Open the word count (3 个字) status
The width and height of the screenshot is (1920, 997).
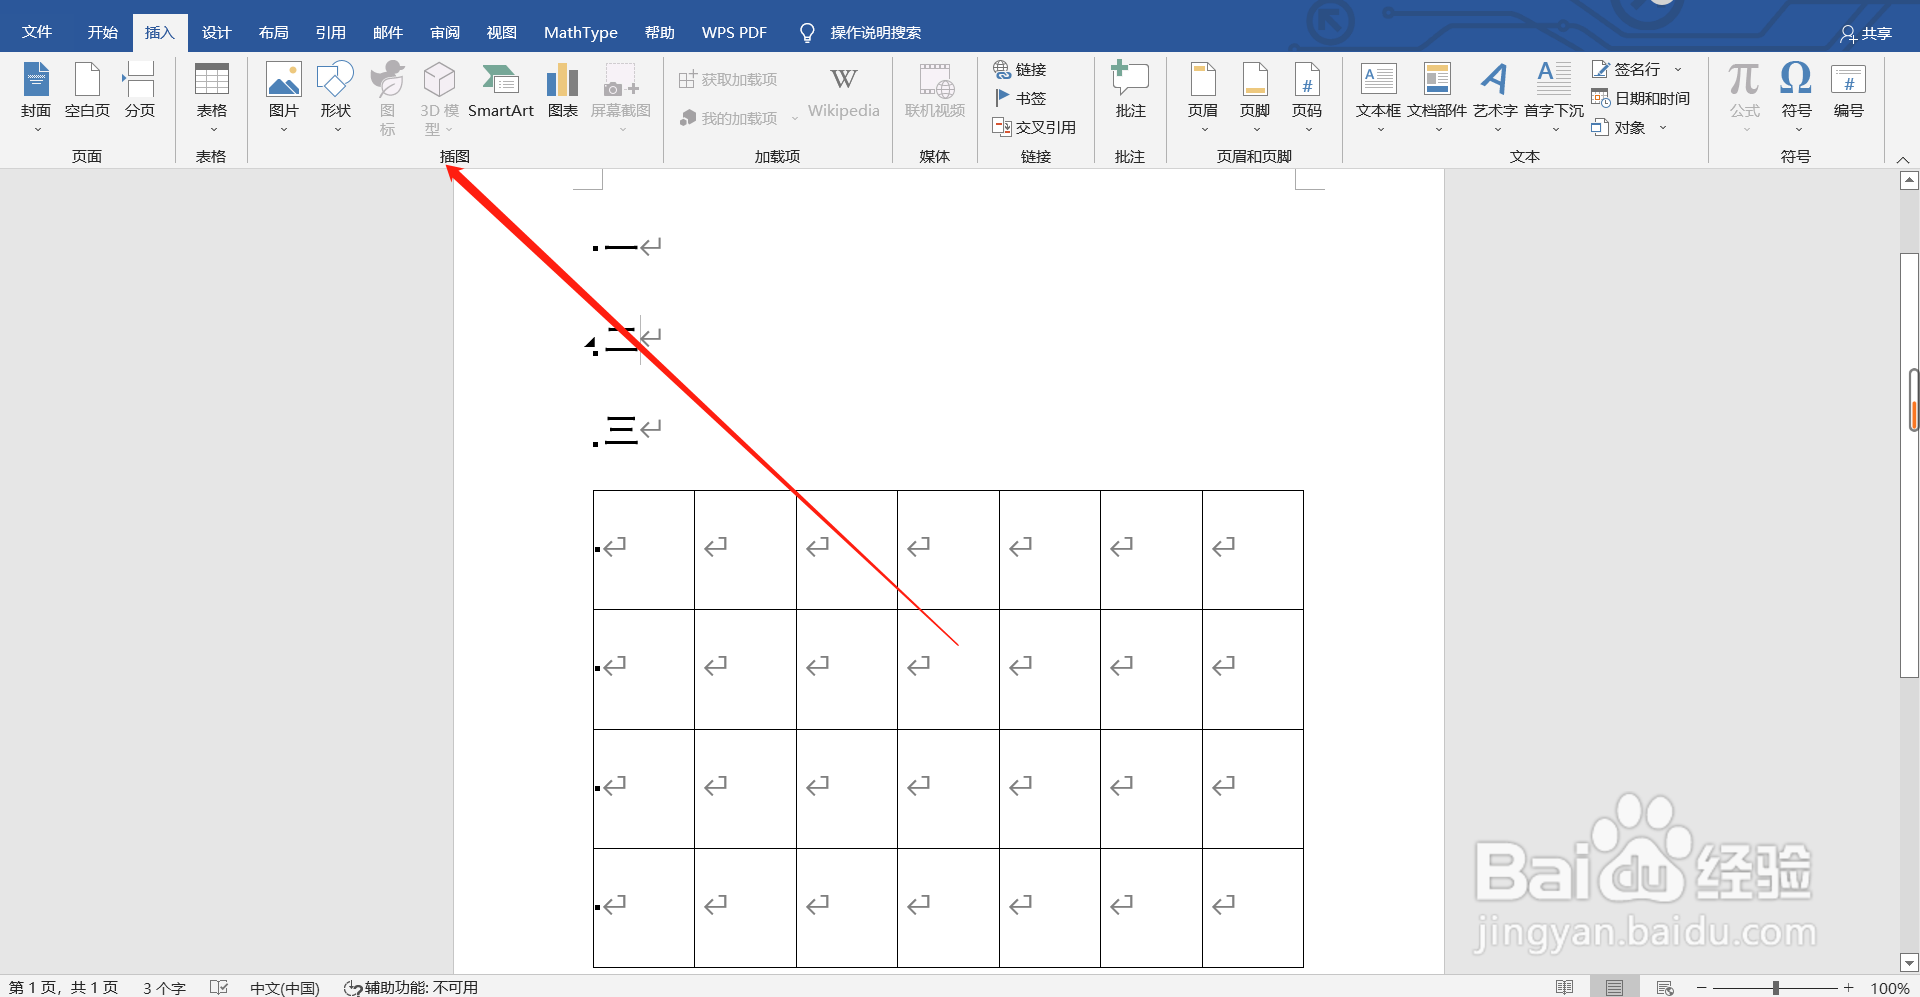164,988
